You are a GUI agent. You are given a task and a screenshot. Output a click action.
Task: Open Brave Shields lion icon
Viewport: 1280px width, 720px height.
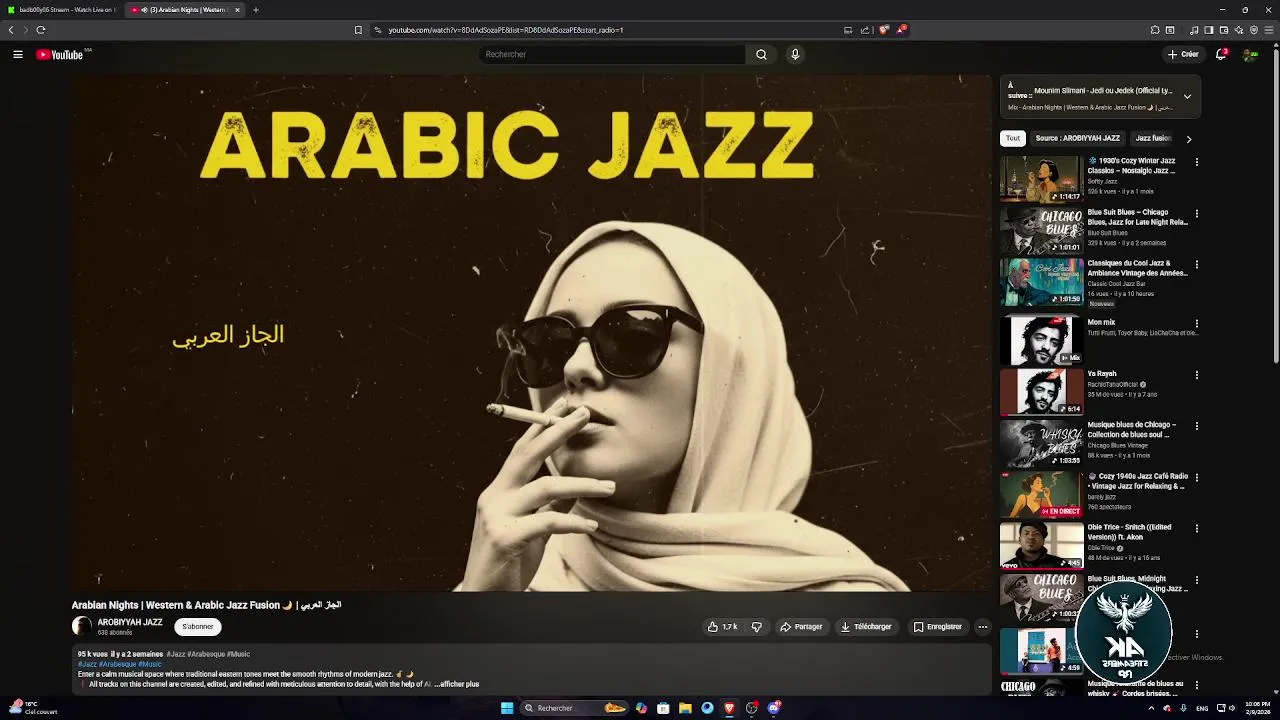pyautogui.click(x=884, y=30)
